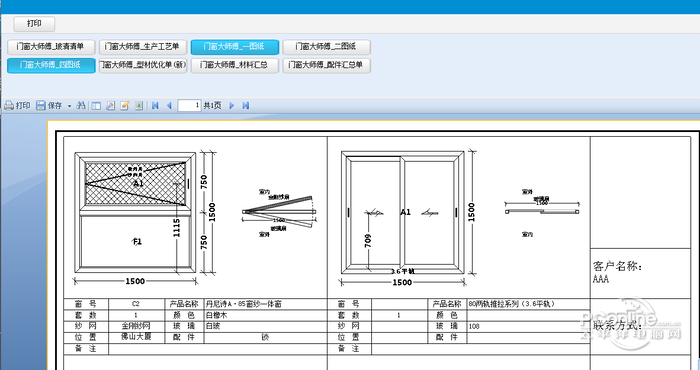
Task: Click the 3.6平轨 label under sliding window
Action: pos(403,271)
